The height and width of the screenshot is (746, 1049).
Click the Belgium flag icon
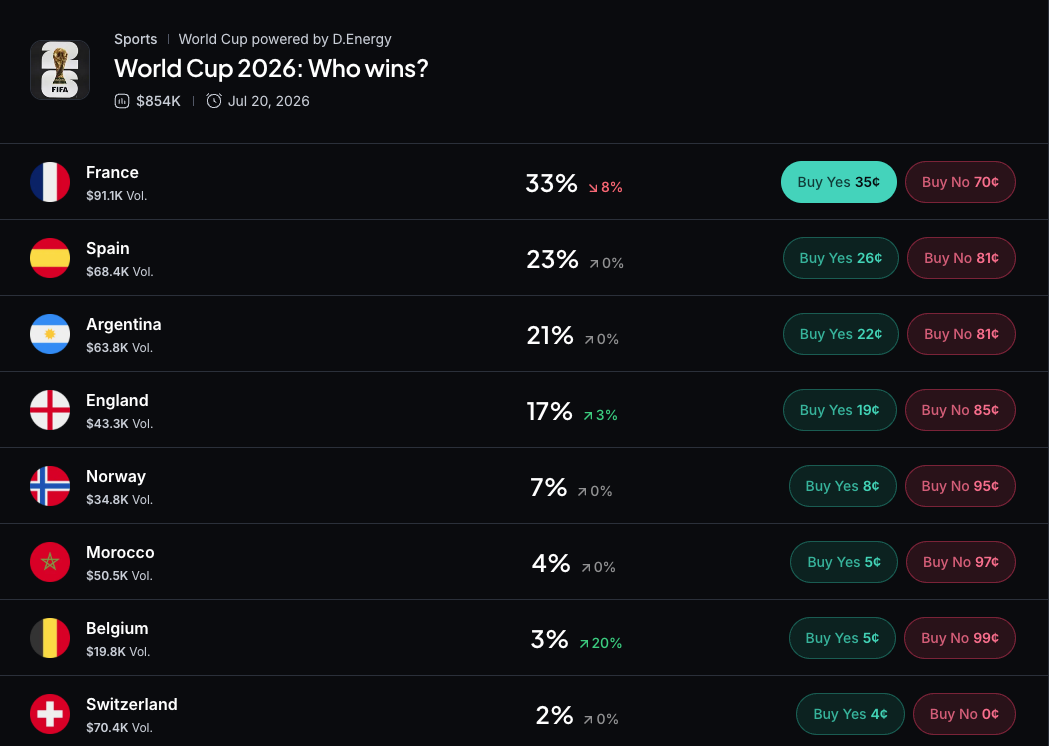pyautogui.click(x=50, y=638)
